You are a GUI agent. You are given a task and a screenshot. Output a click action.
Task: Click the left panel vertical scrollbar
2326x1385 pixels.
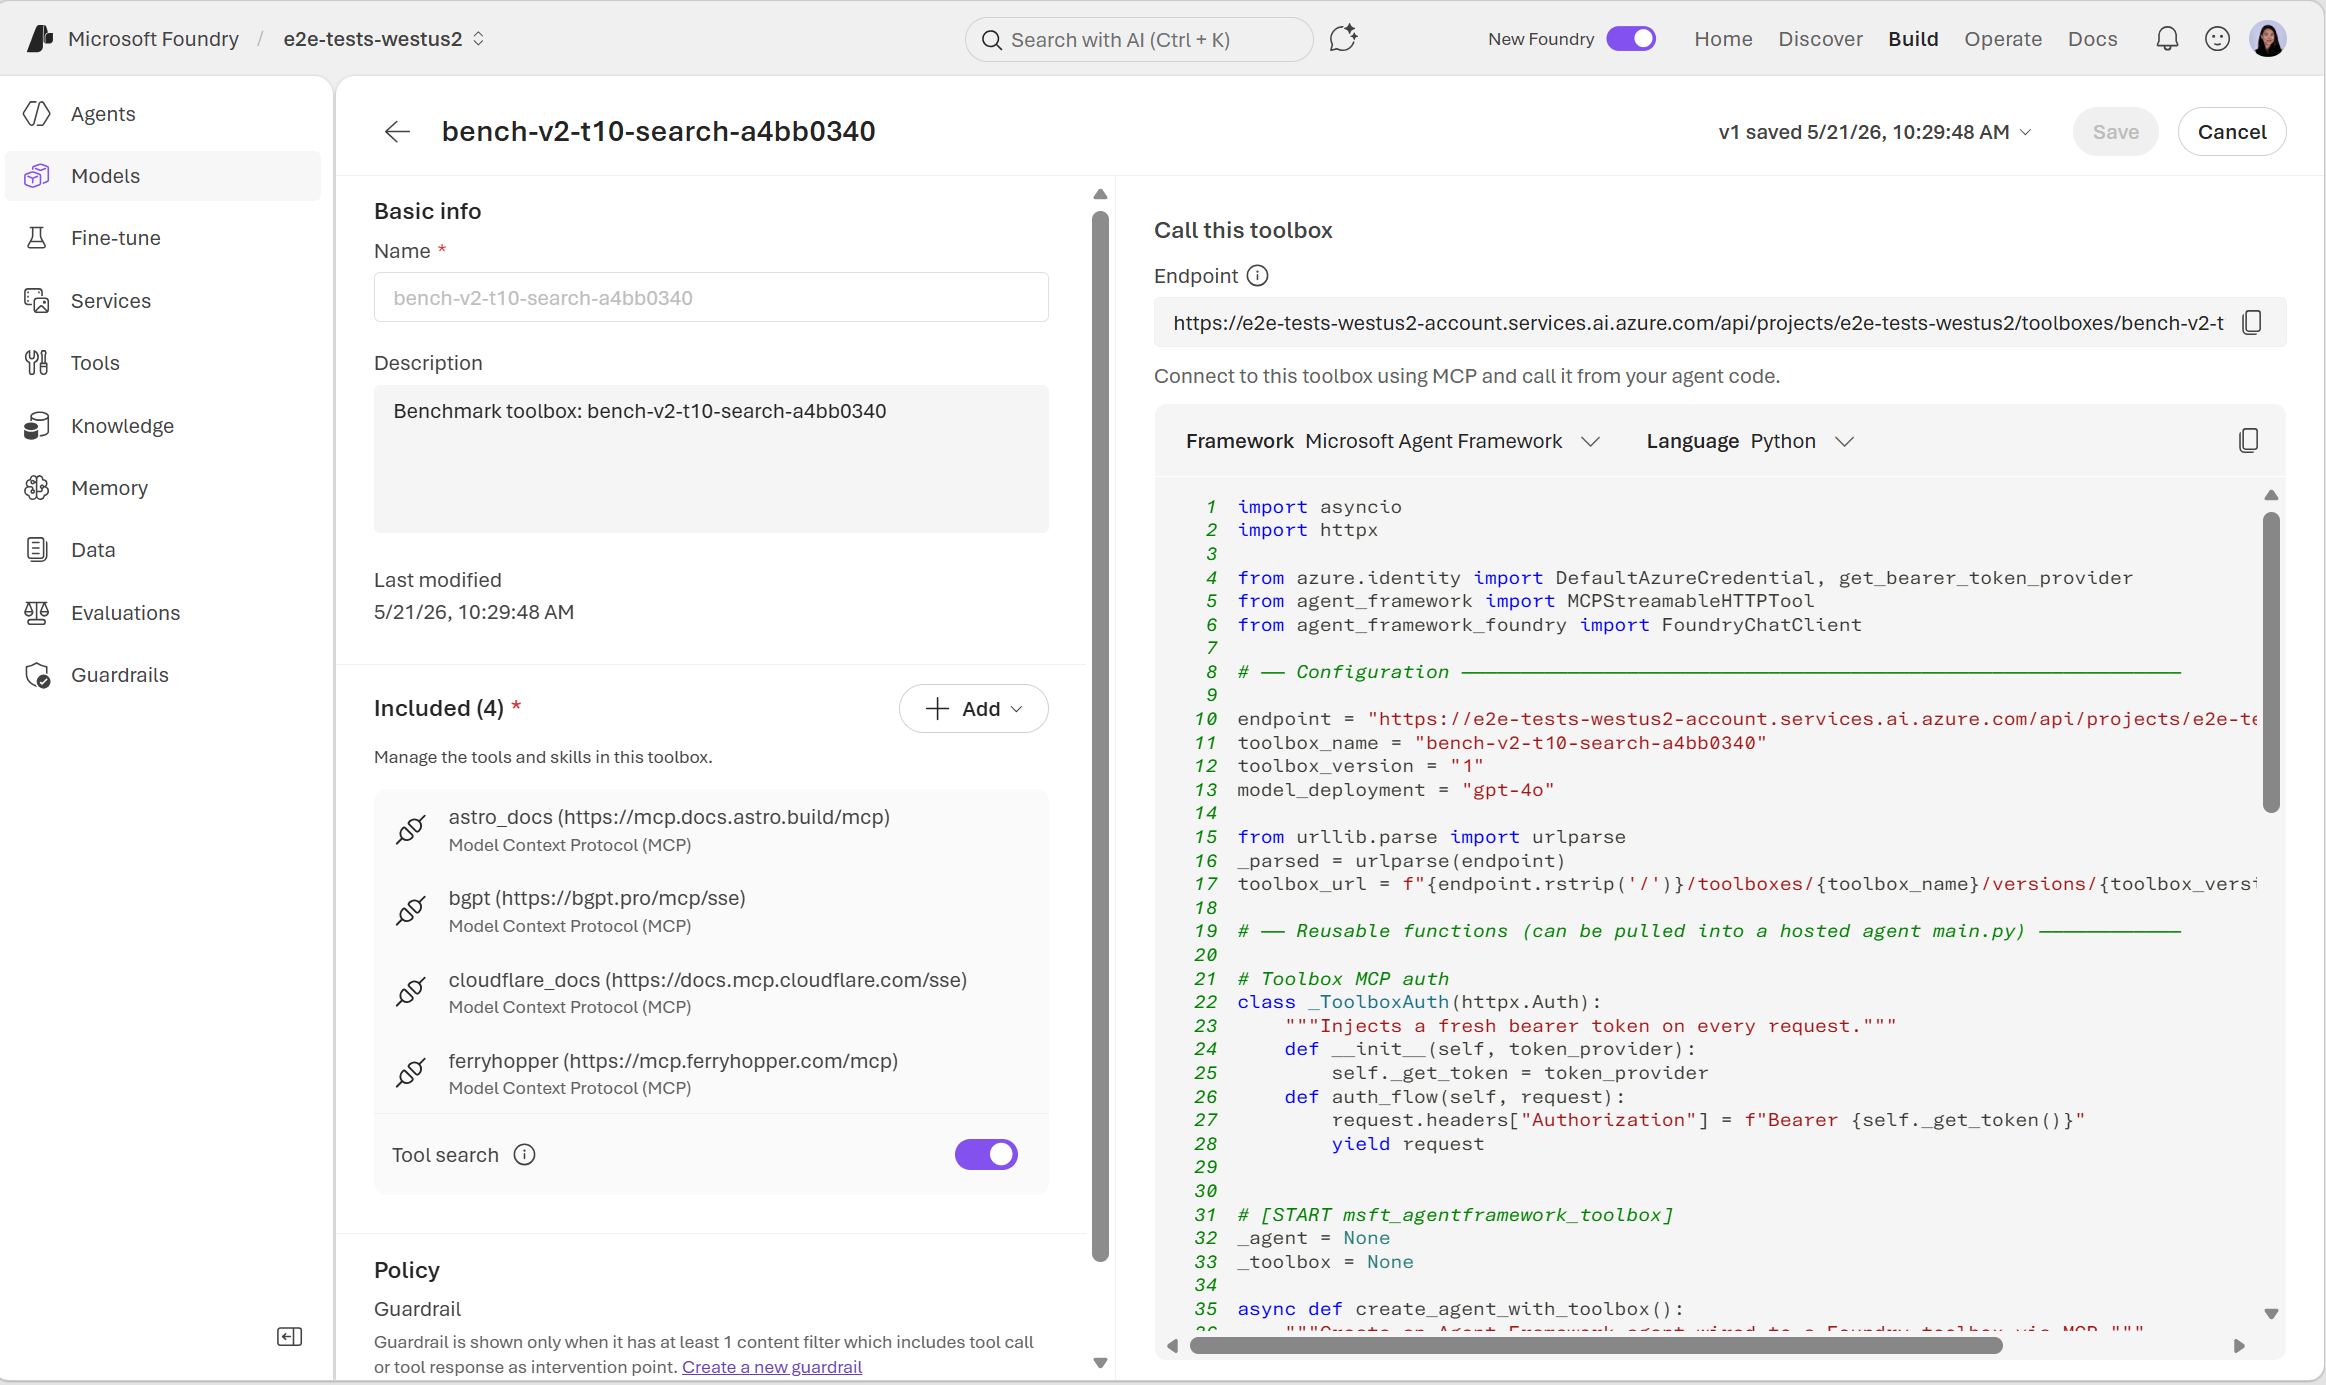(x=1100, y=736)
